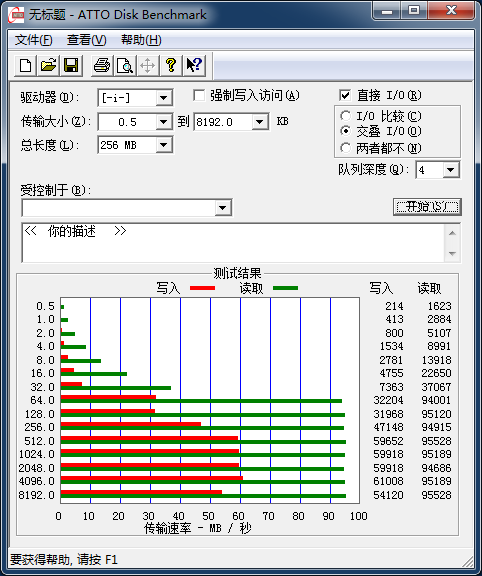Open the 查看(V) menu
The height and width of the screenshot is (576, 482).
(87, 40)
